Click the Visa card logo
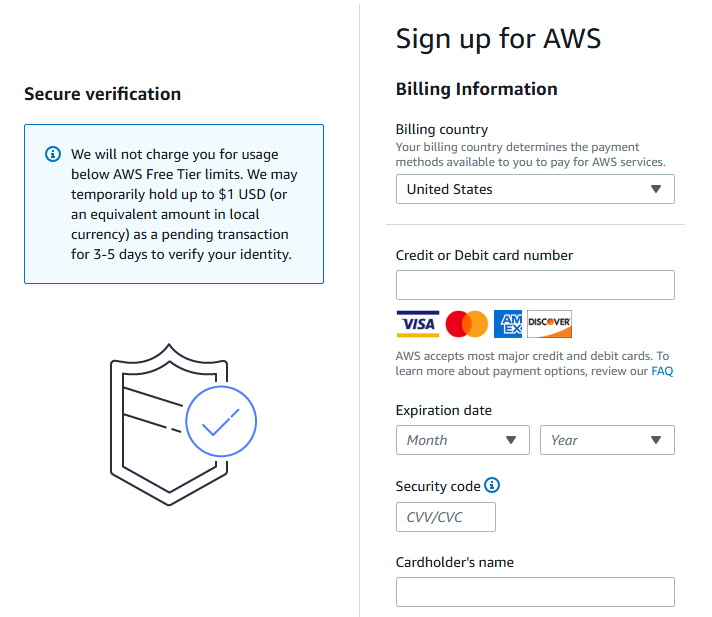Viewport: 712px width, 617px height. [x=418, y=324]
